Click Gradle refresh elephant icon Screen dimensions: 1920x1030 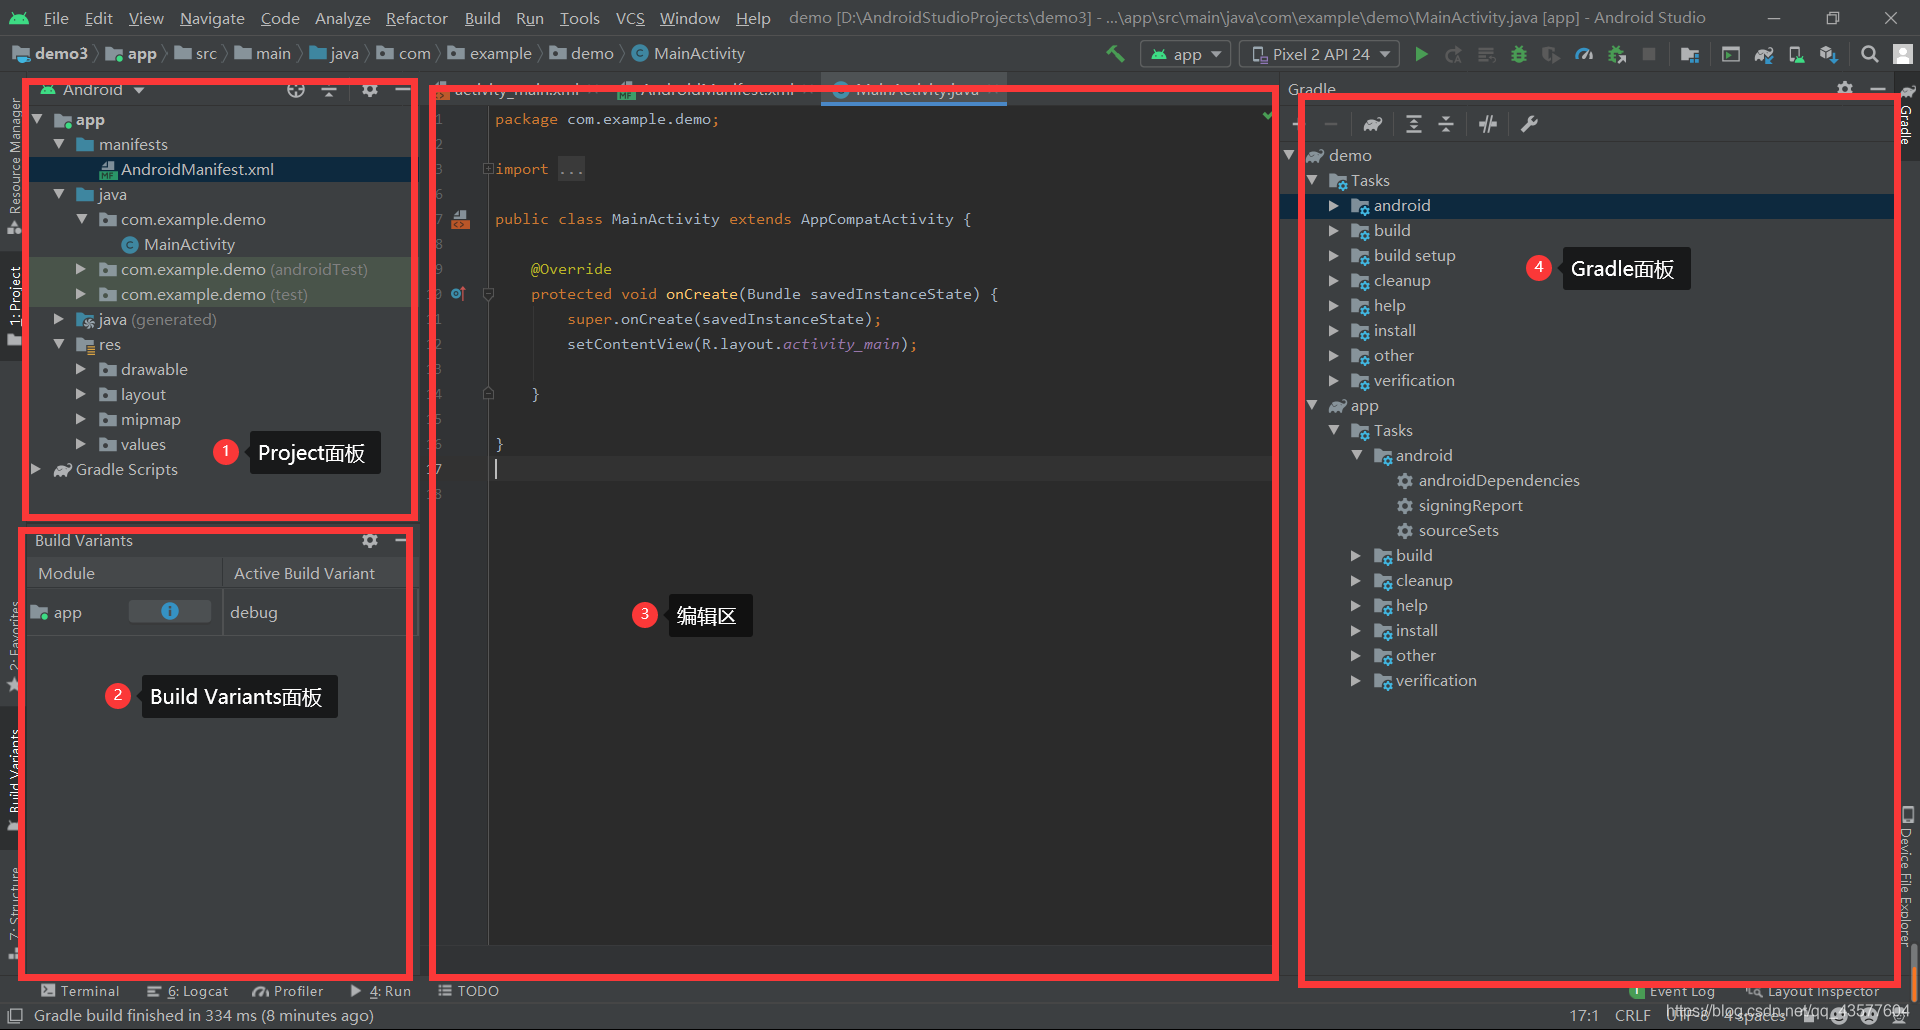[1372, 124]
